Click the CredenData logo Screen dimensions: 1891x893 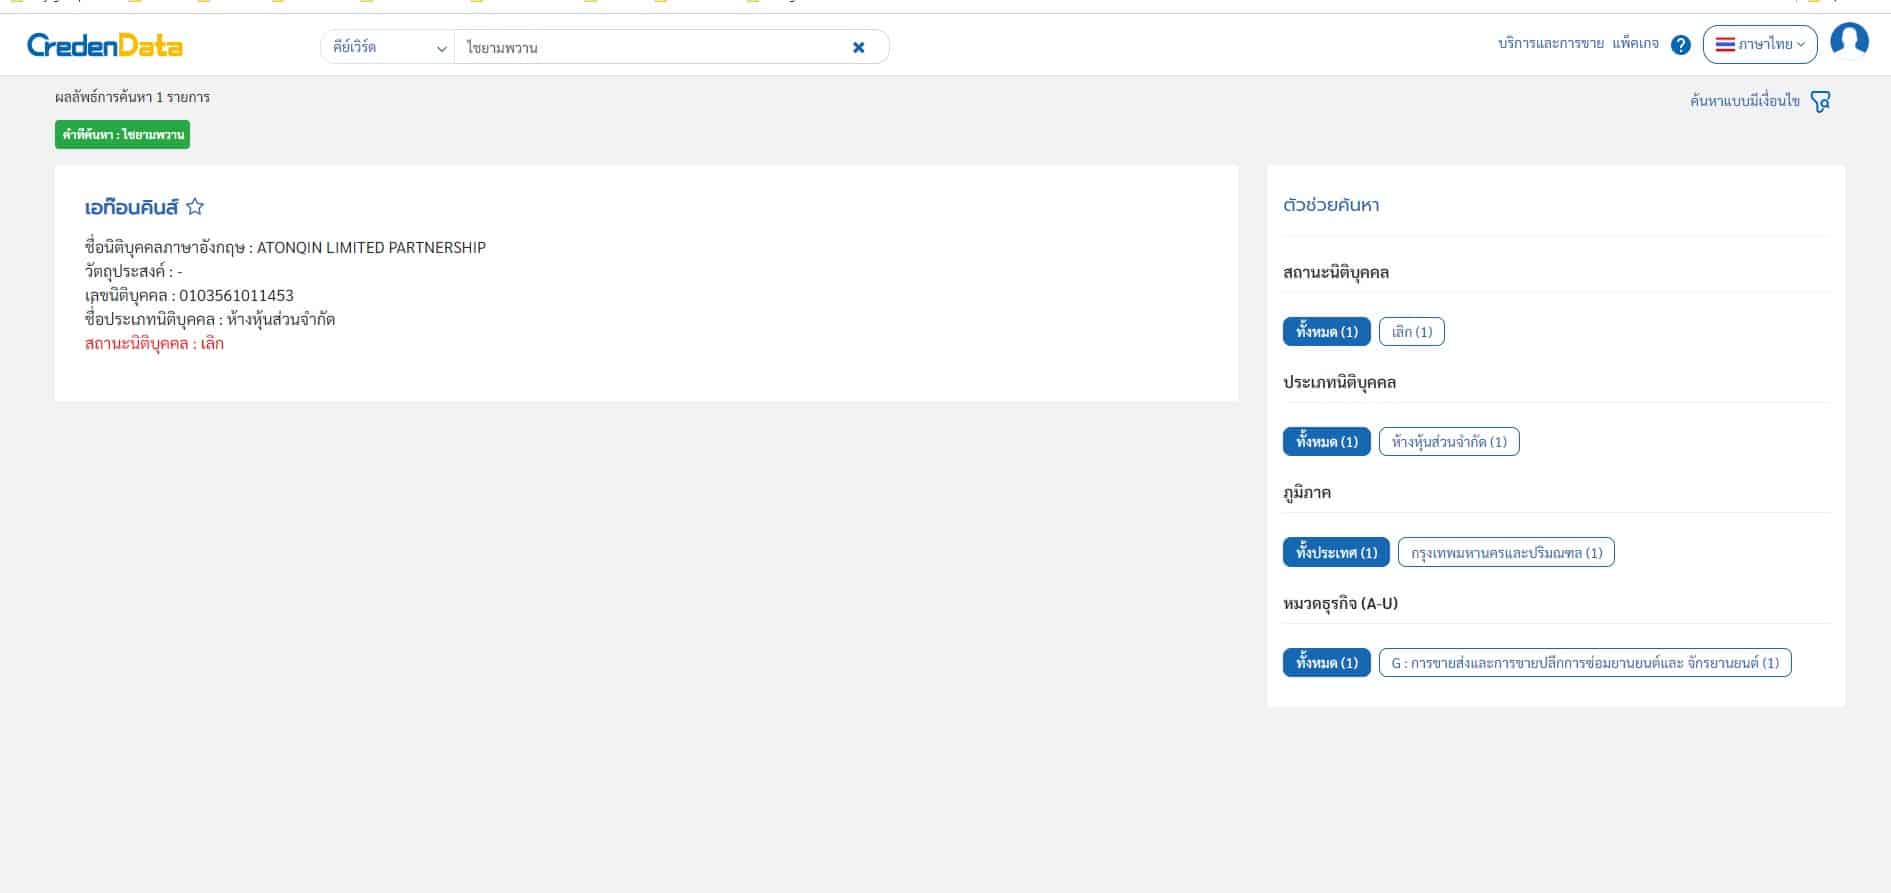(x=105, y=45)
